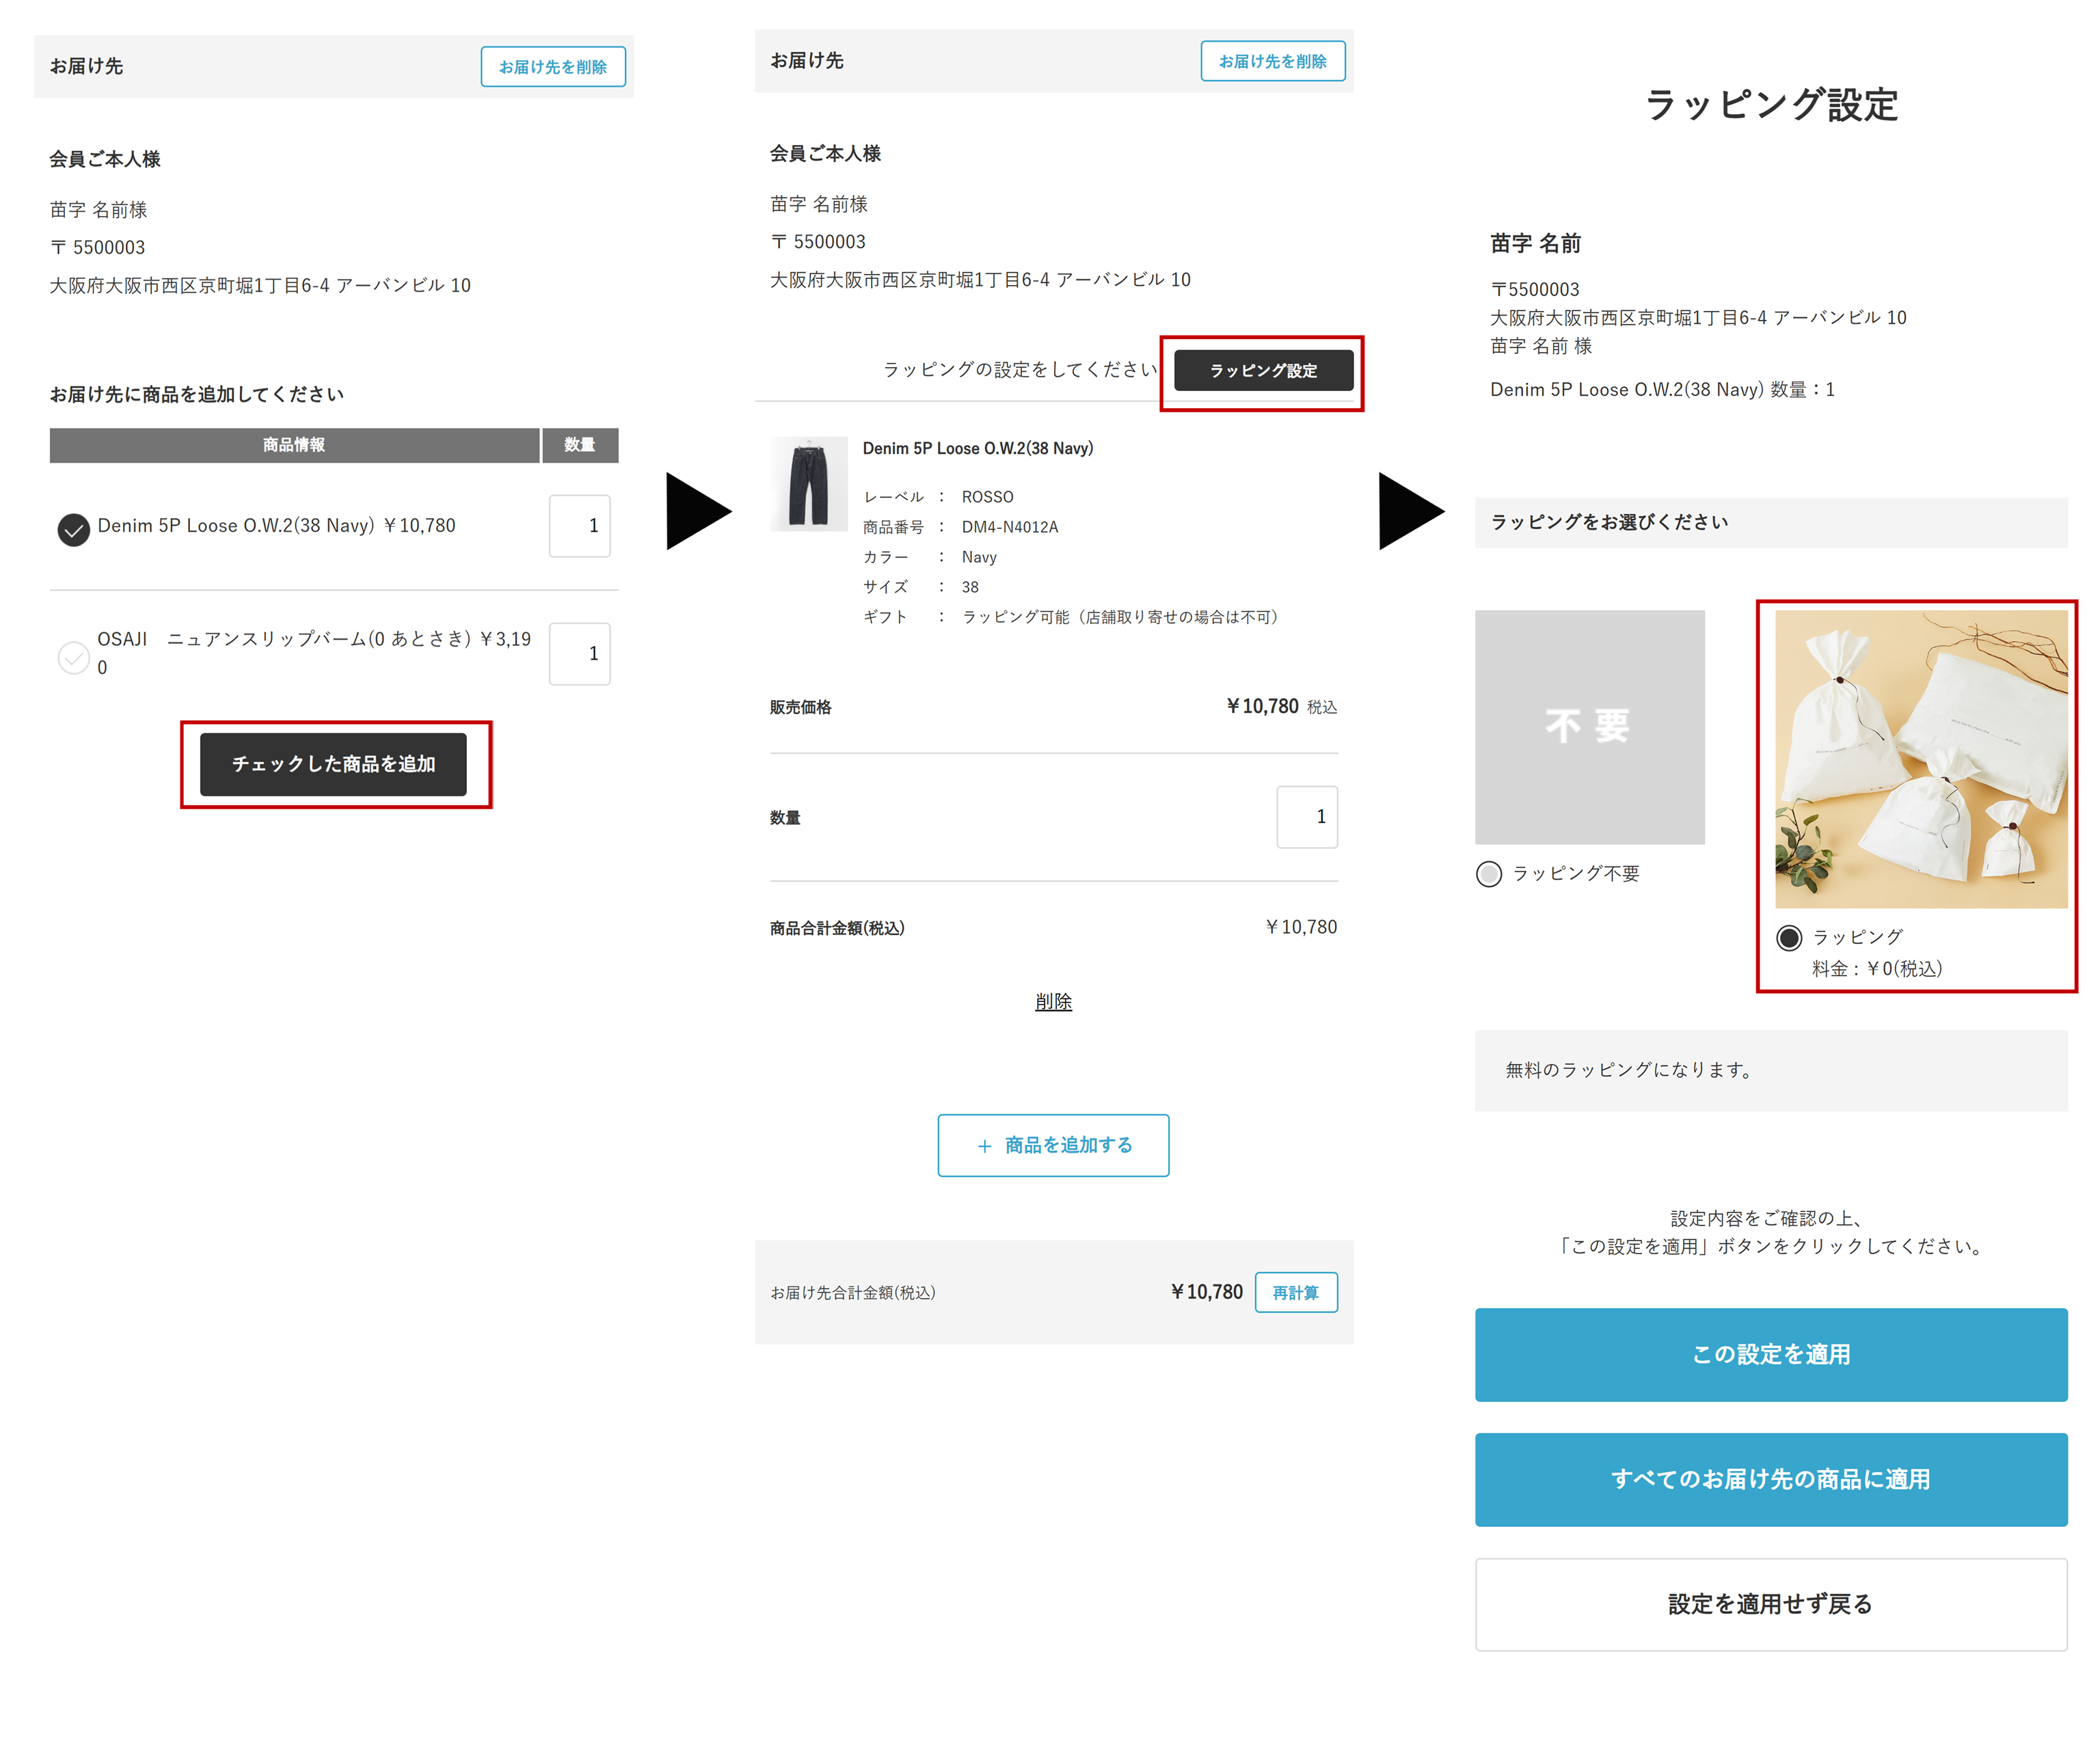Click the 商品合計金額(税込) label

point(837,928)
